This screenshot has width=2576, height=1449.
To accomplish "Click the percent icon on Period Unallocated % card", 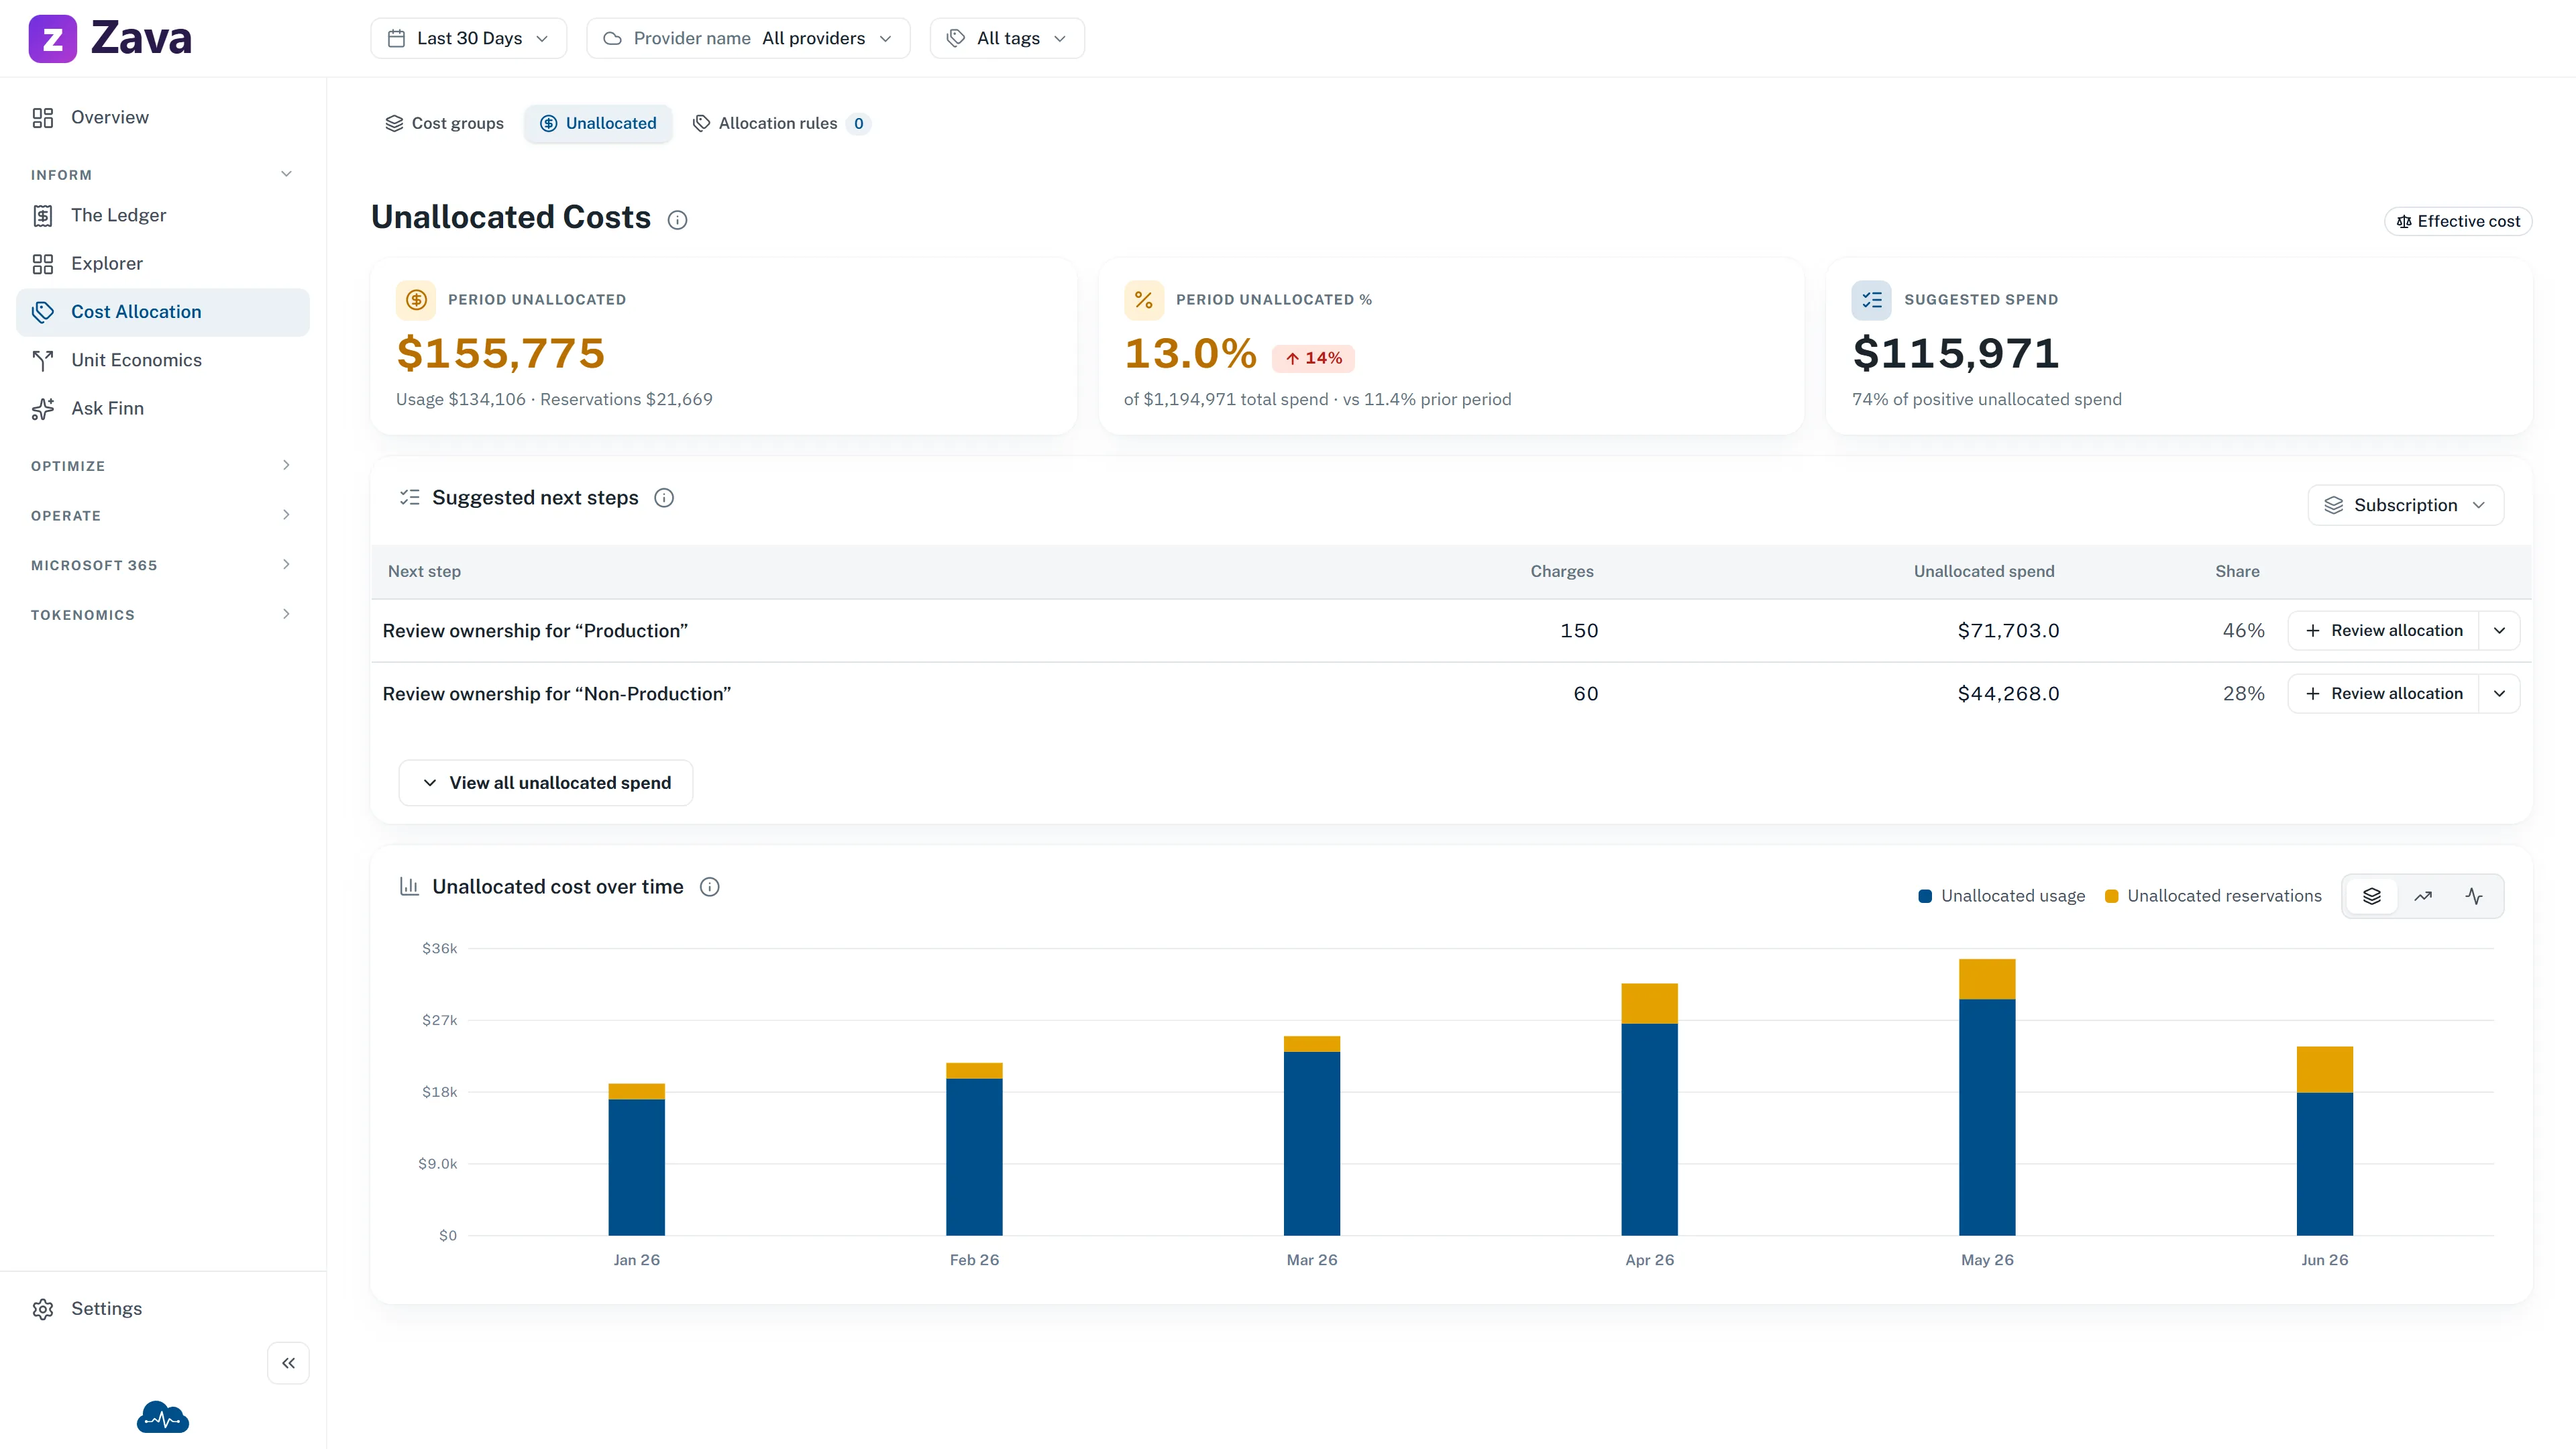I will (x=1144, y=300).
